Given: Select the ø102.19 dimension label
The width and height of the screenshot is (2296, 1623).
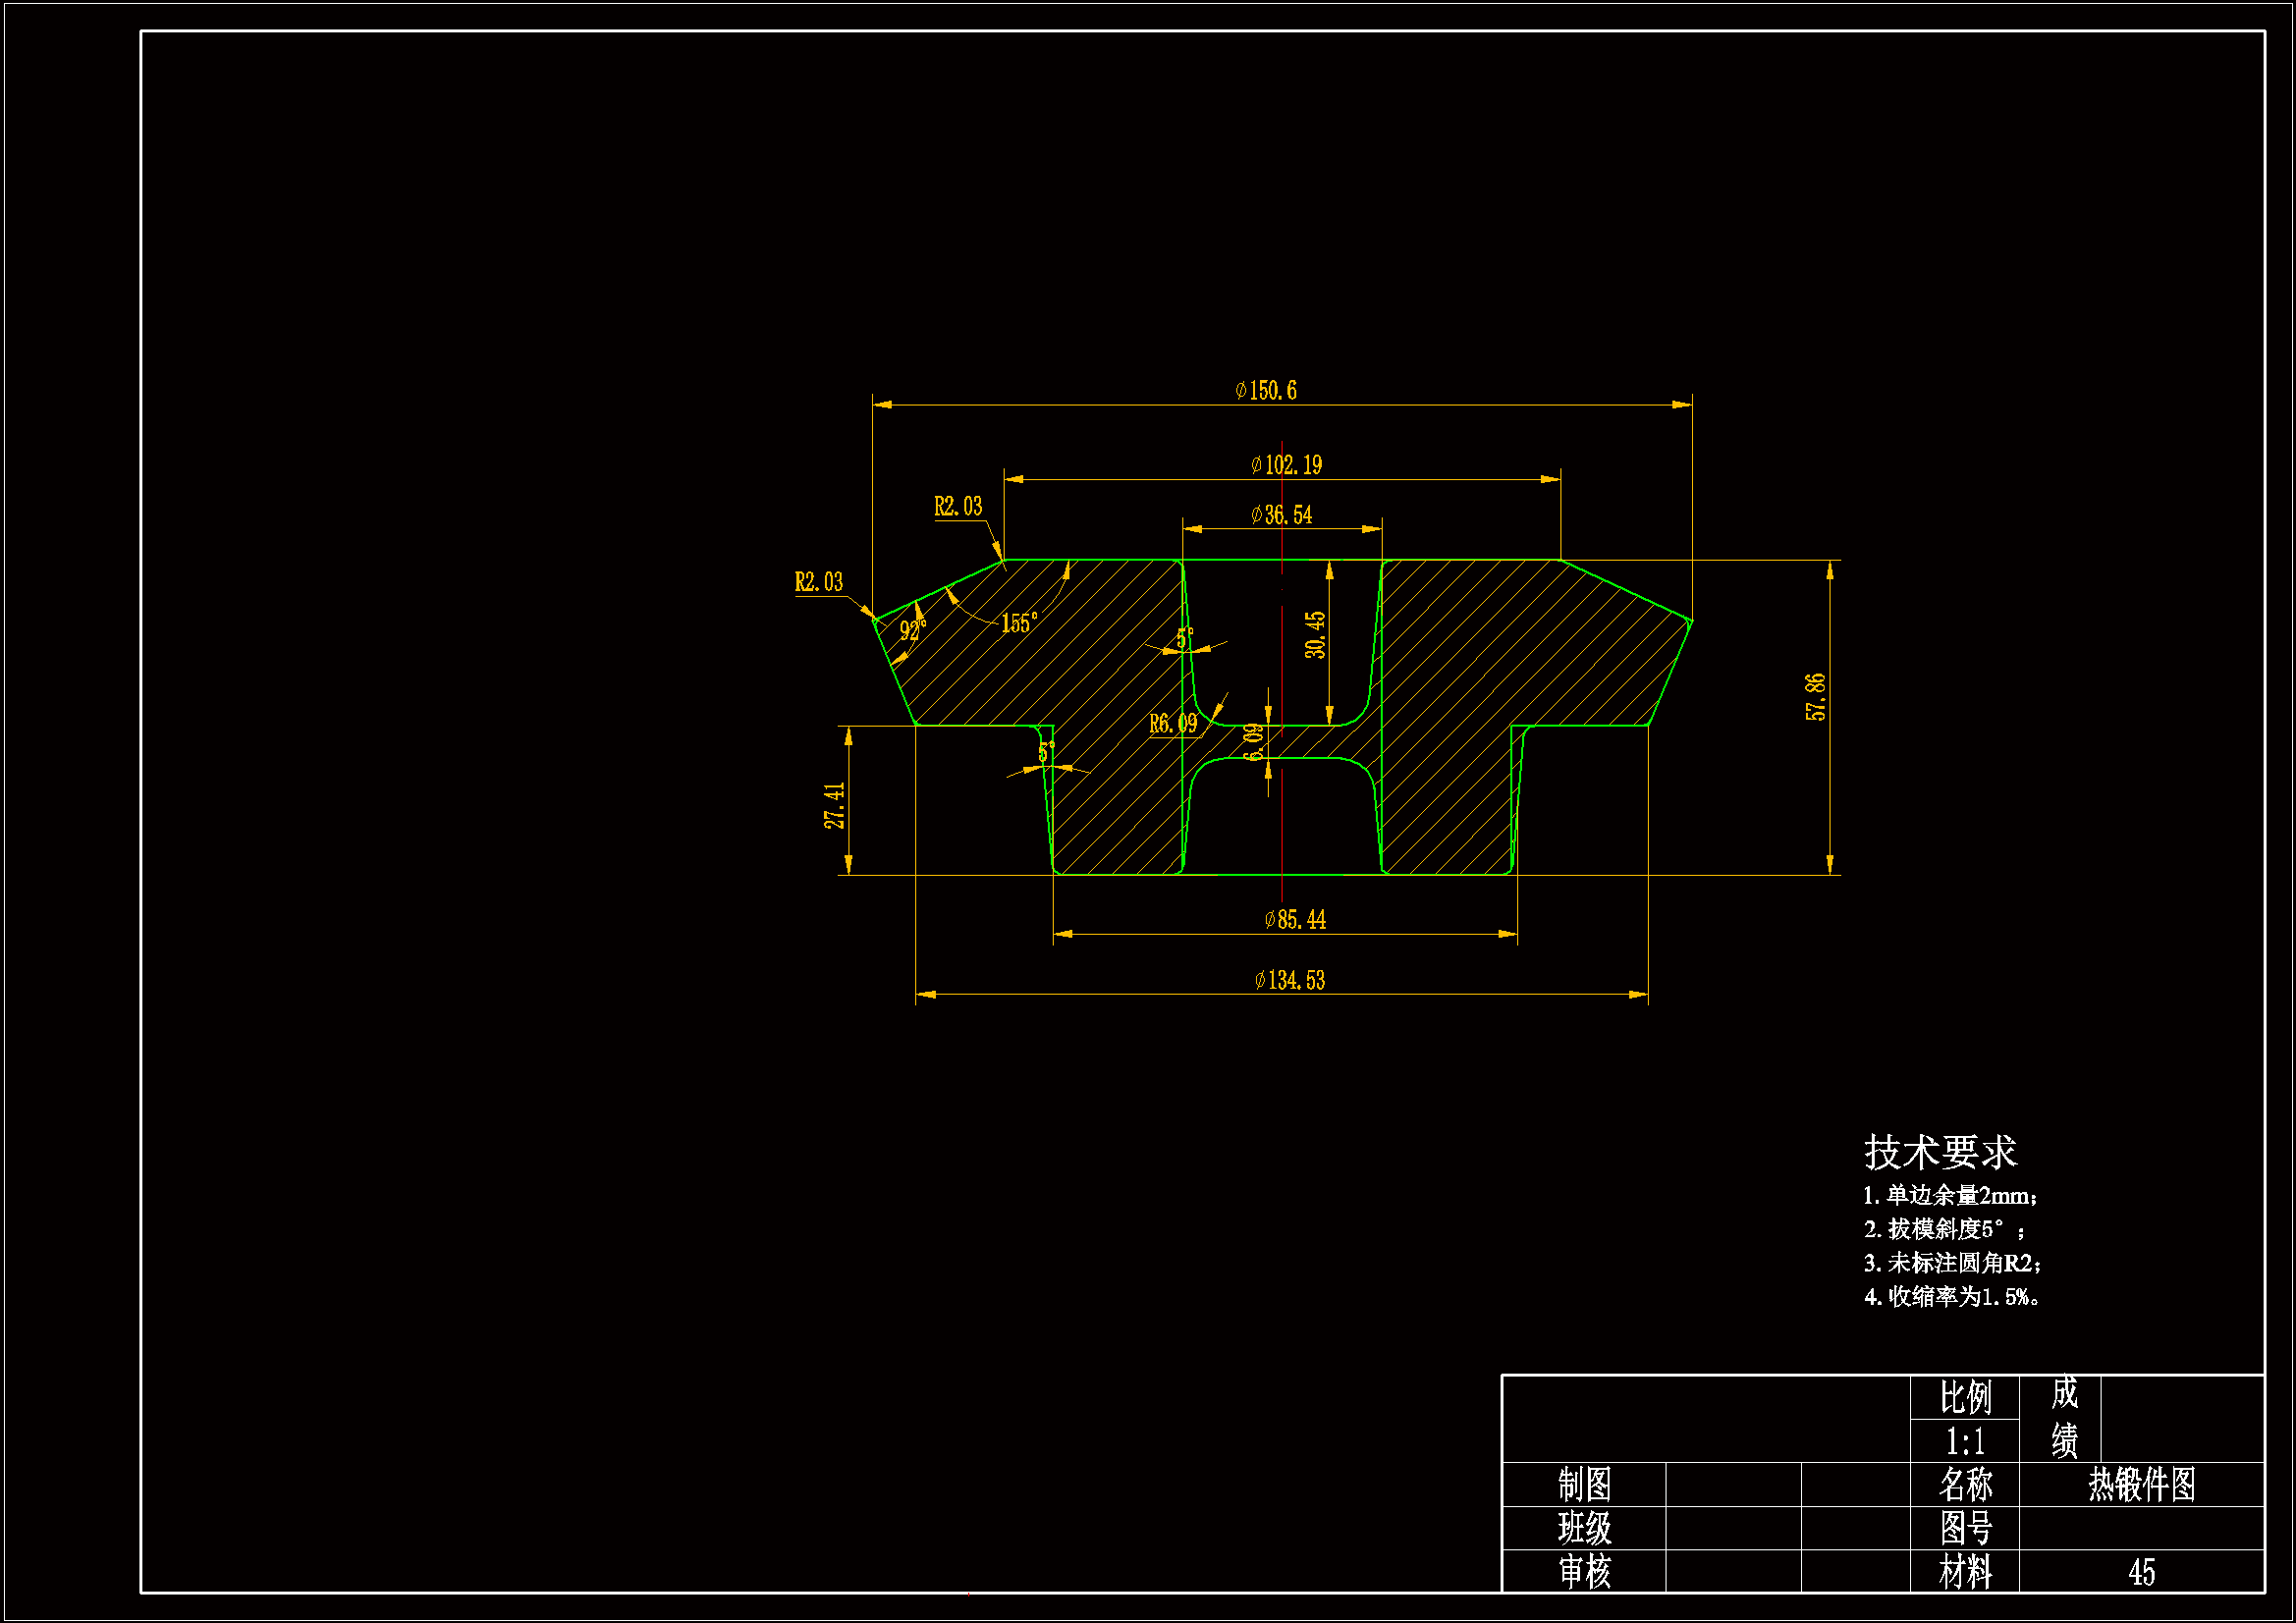Looking at the screenshot, I should click(x=1286, y=465).
